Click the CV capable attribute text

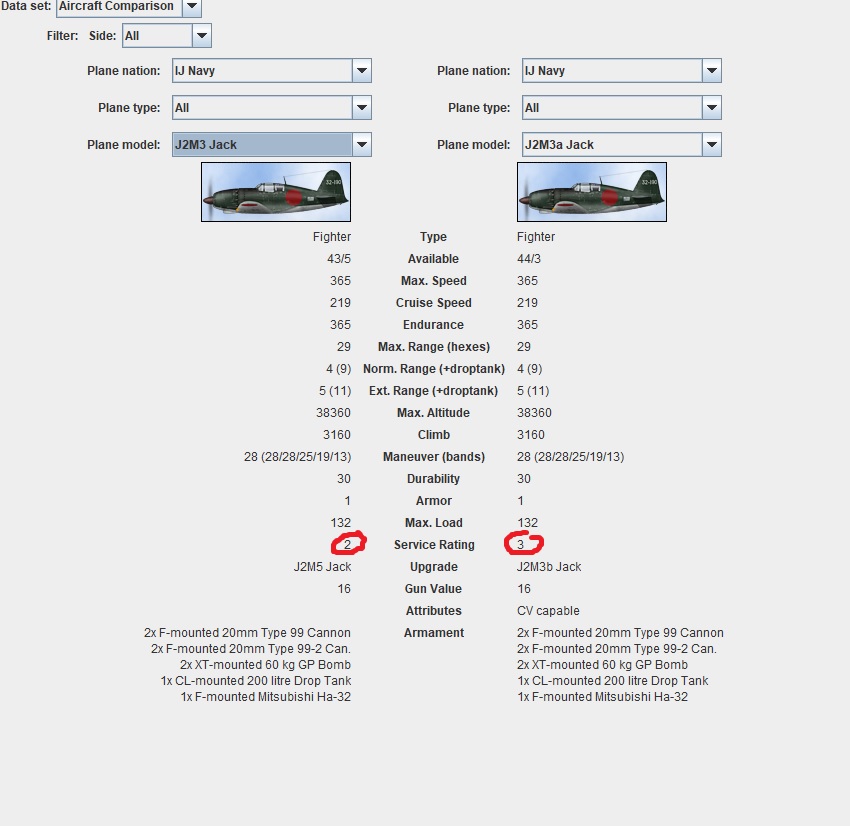pyautogui.click(x=548, y=611)
